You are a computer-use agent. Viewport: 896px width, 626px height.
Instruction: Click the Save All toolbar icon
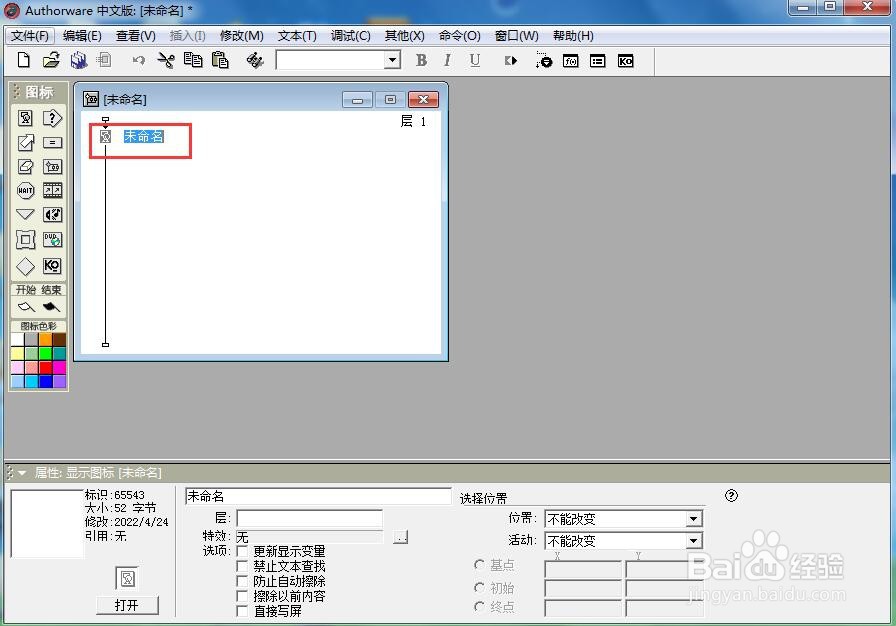(78, 60)
